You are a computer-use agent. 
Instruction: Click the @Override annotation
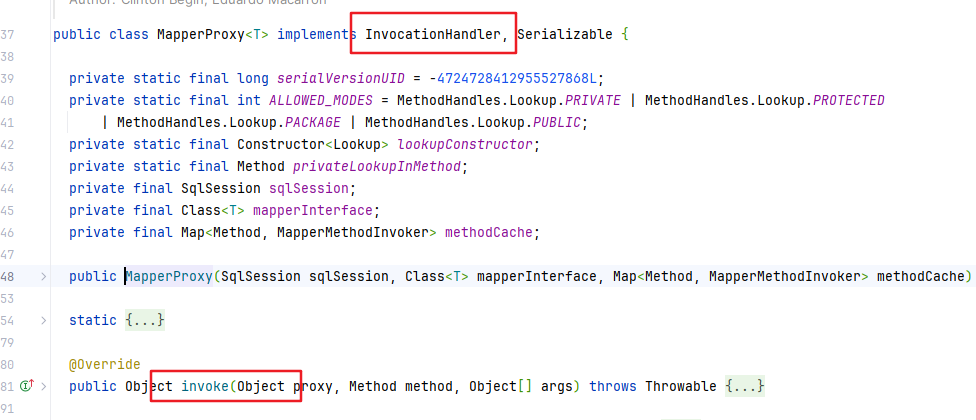[105, 364]
